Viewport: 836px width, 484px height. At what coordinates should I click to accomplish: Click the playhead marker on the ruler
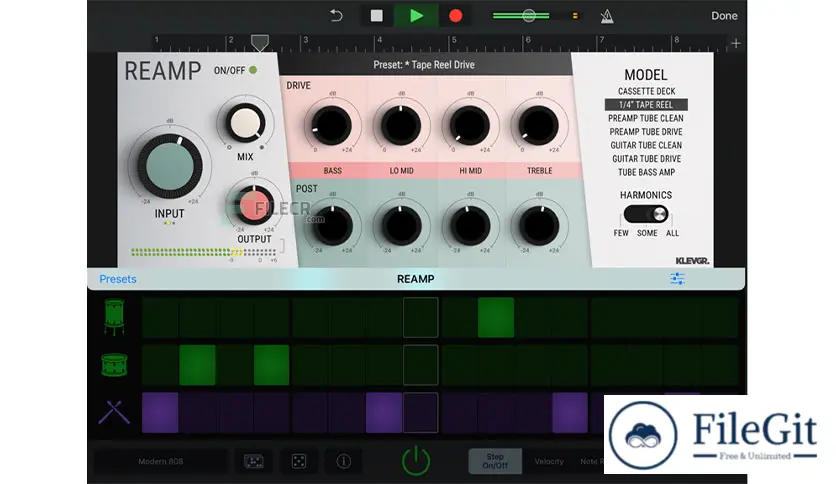260,42
